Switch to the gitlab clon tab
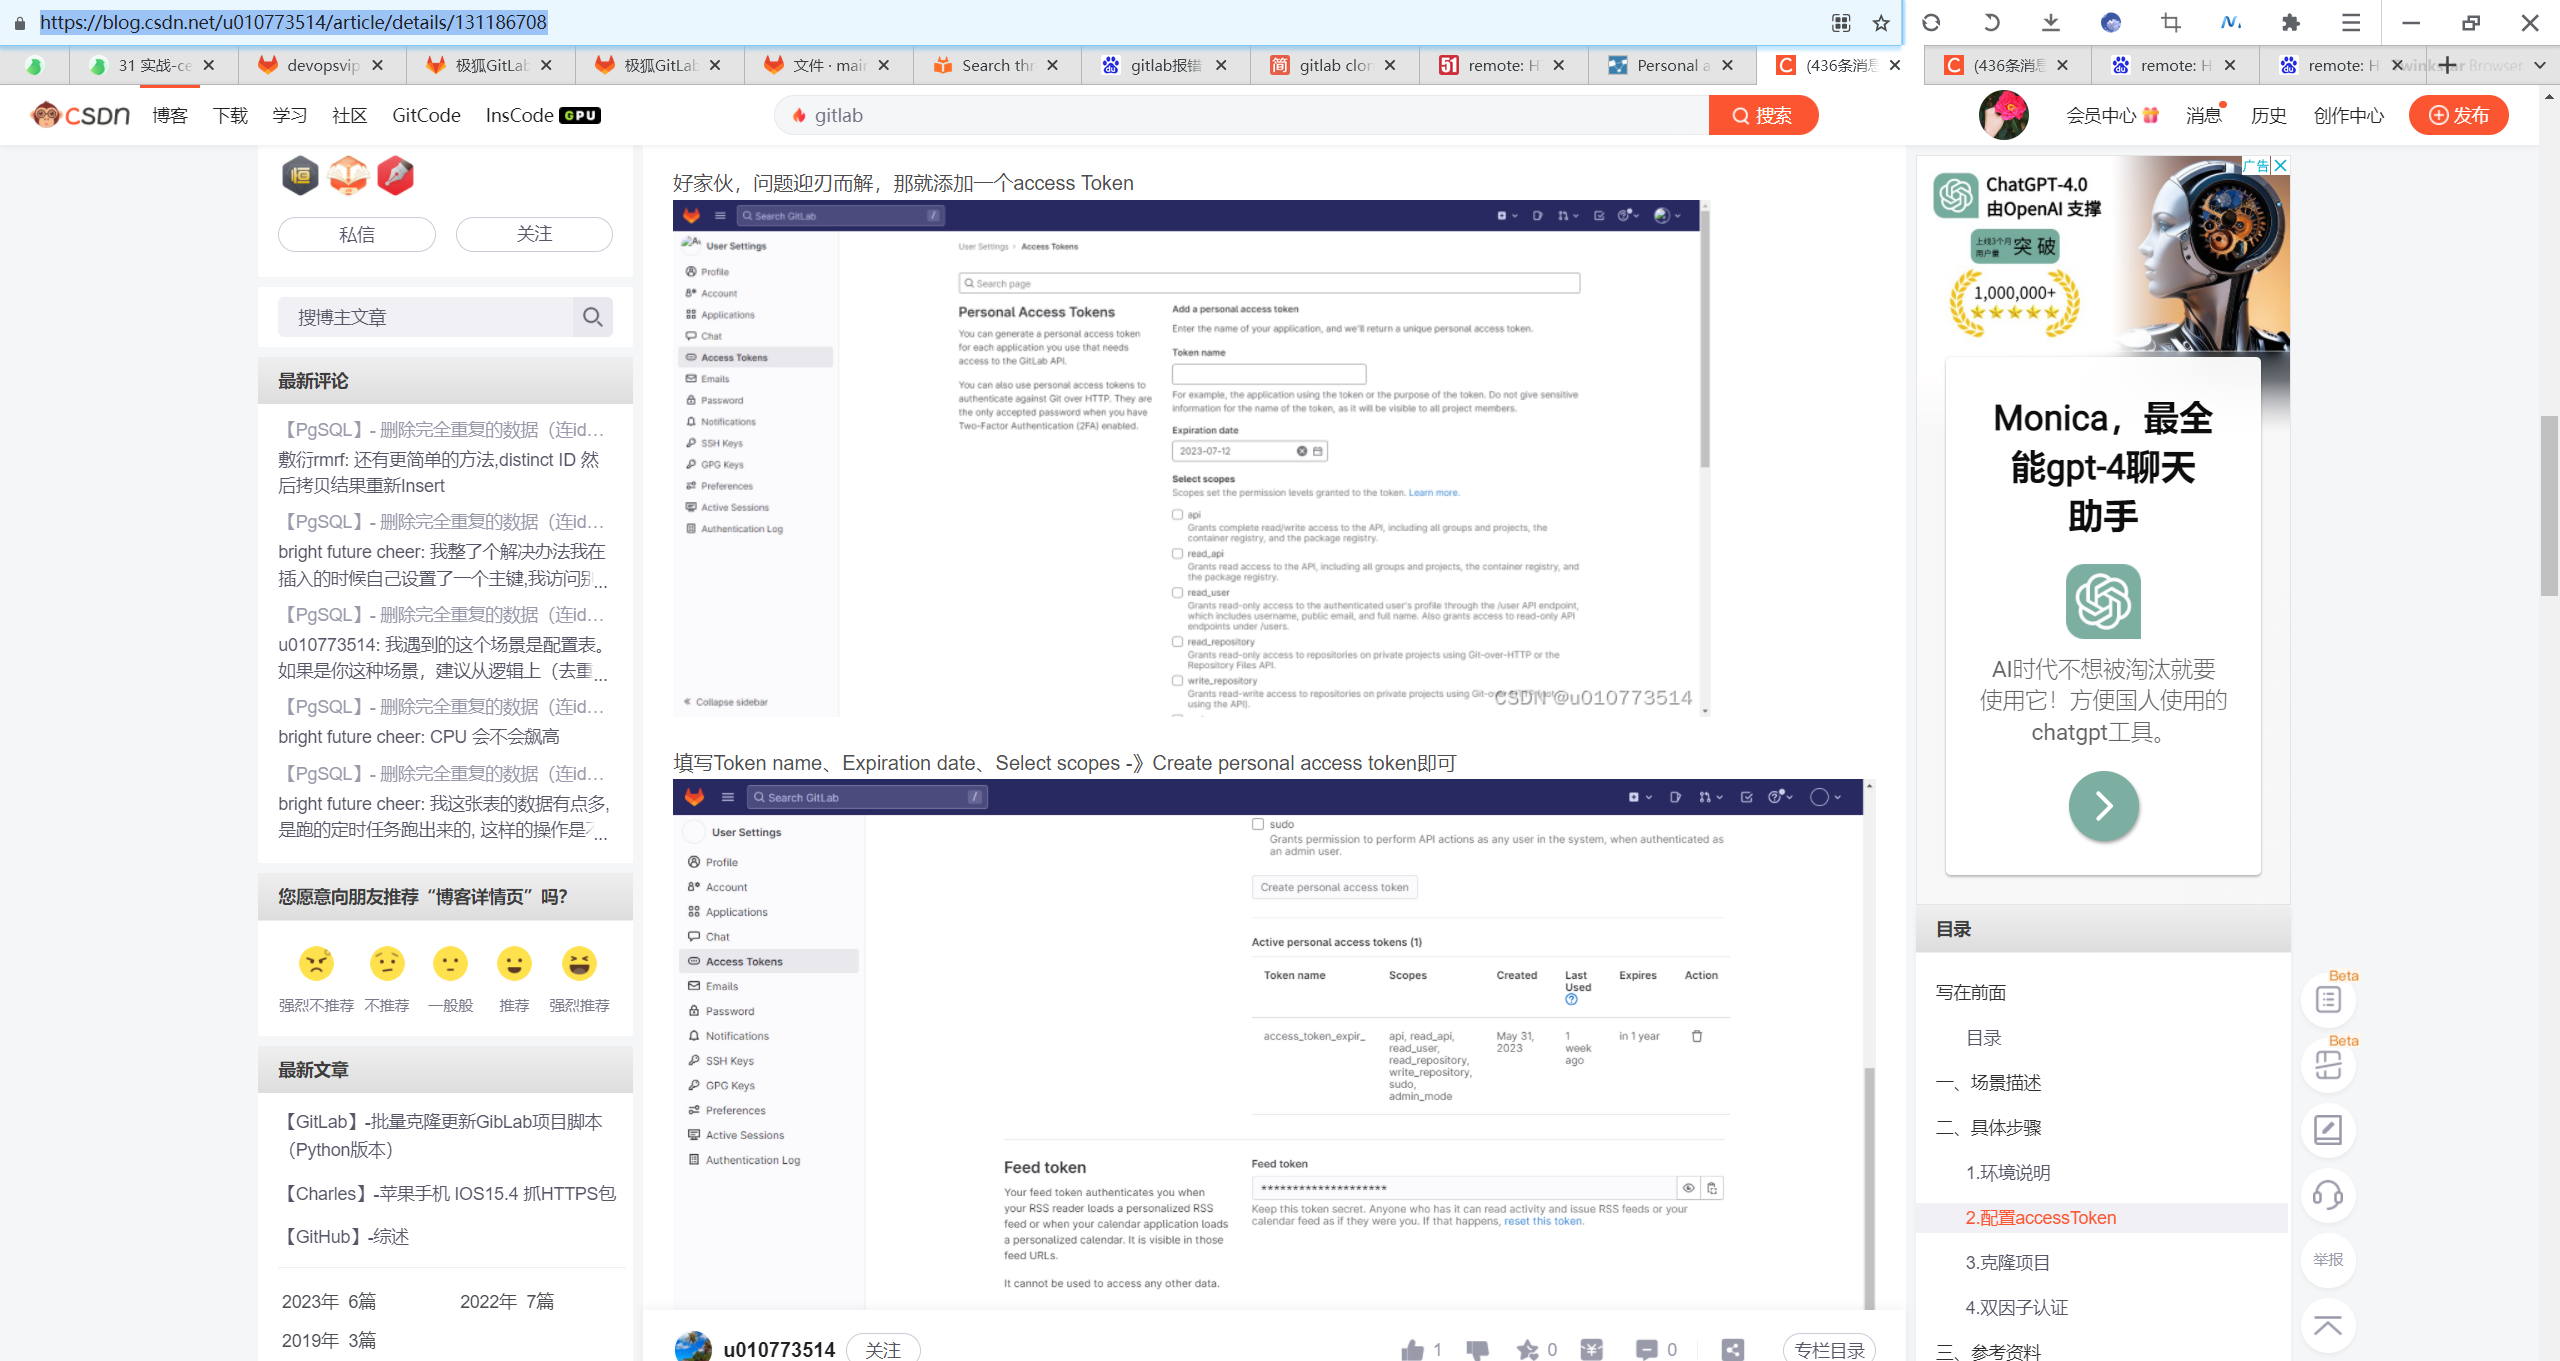 tap(1334, 65)
